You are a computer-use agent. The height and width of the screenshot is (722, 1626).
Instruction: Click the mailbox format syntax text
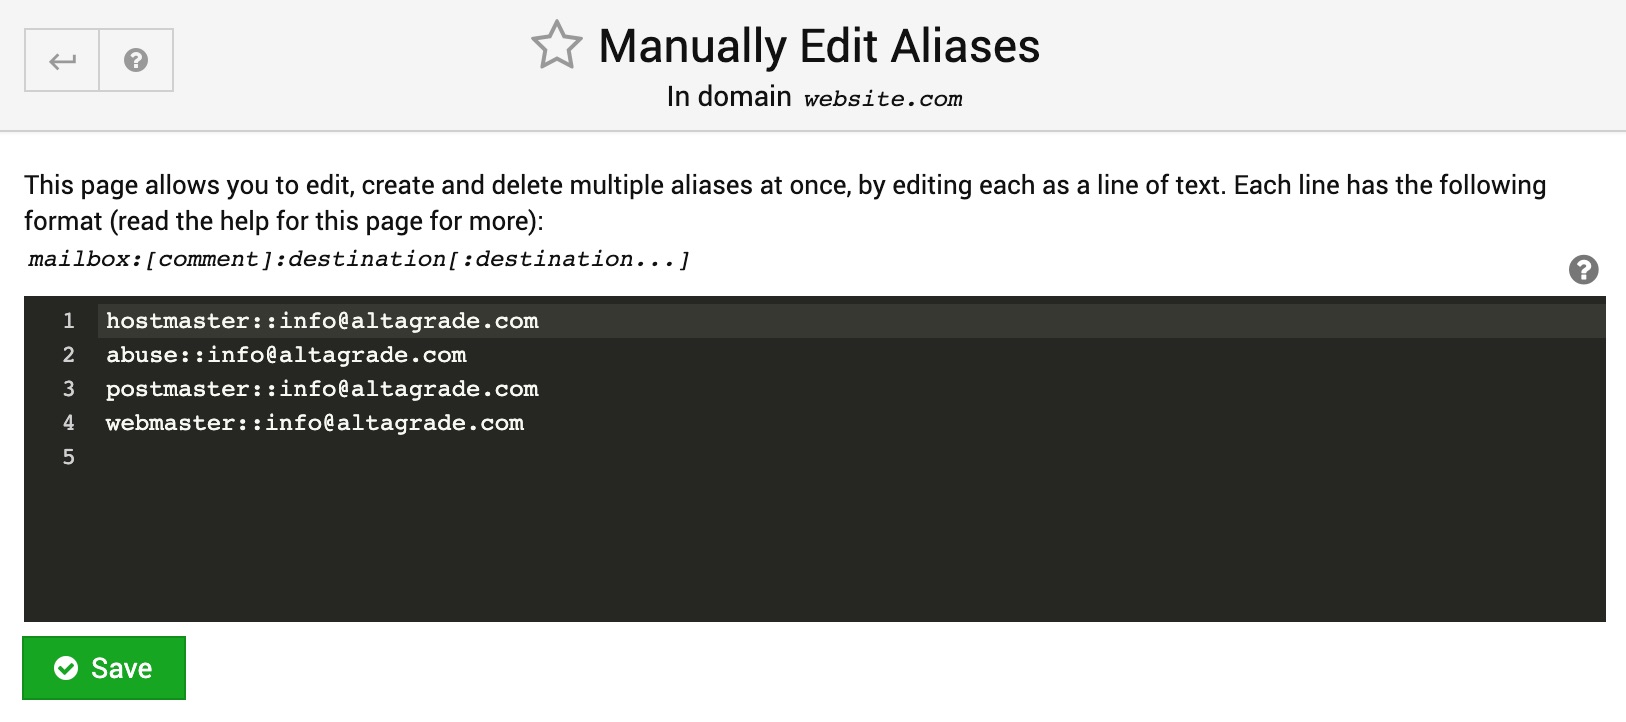tap(359, 260)
